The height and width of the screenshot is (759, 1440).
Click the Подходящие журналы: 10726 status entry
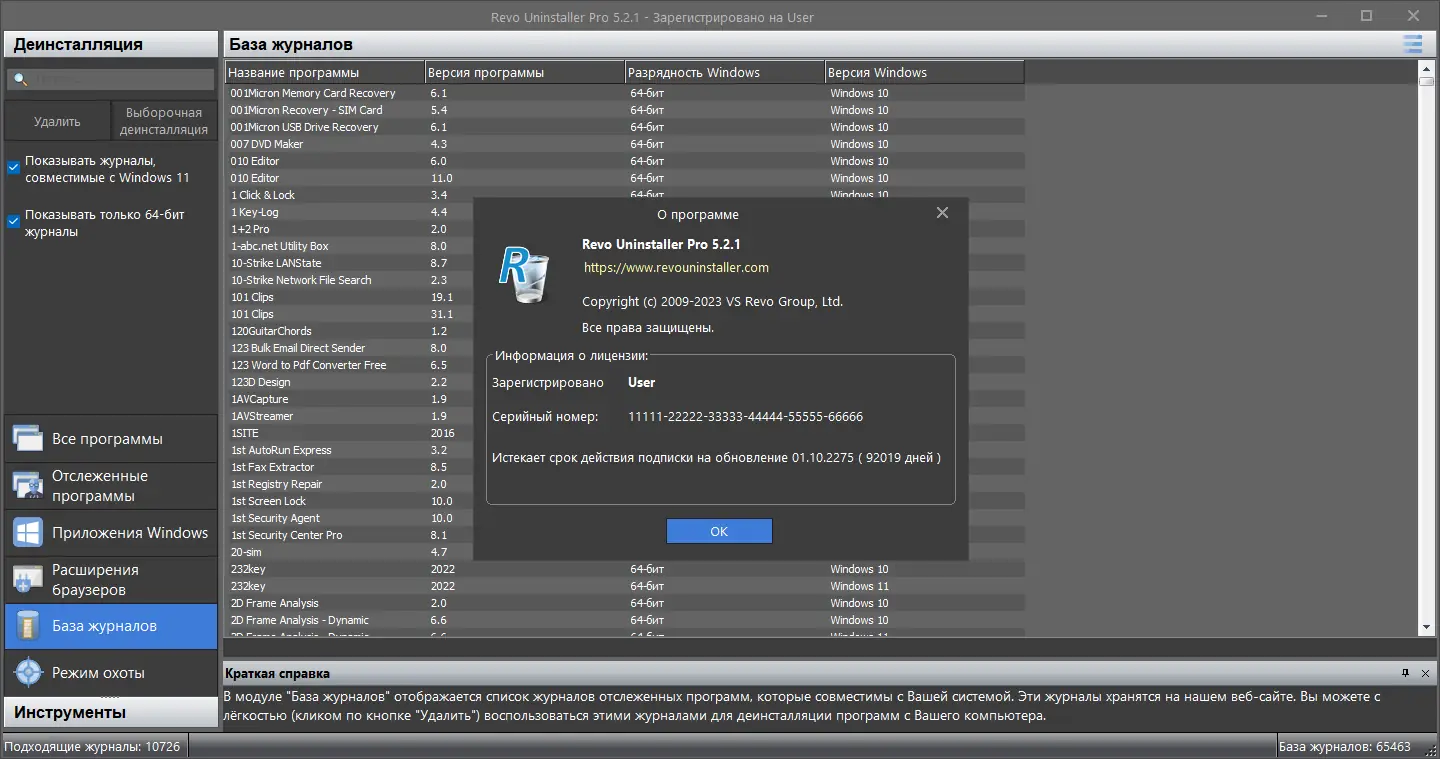click(93, 746)
